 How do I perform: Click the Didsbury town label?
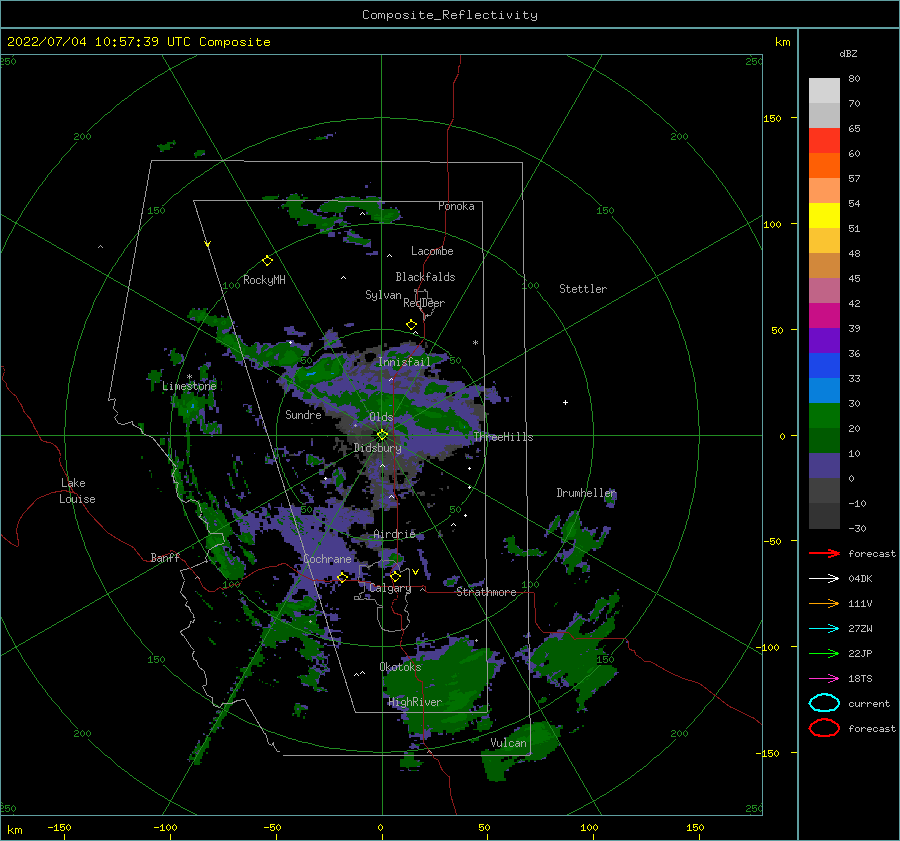377,448
